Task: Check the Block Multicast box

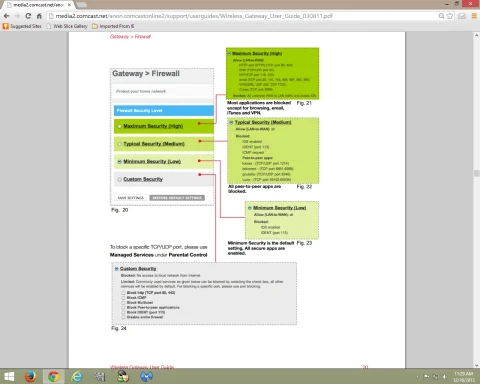Action: coord(123,303)
